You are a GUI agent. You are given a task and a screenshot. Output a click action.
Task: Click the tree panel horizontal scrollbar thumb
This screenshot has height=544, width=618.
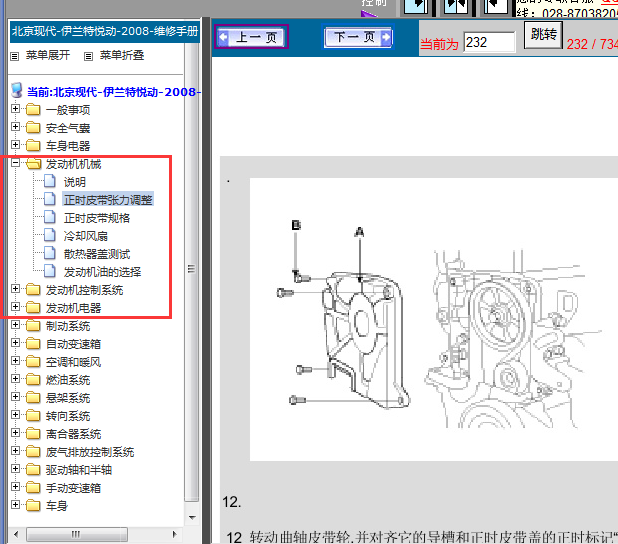(x=77, y=535)
